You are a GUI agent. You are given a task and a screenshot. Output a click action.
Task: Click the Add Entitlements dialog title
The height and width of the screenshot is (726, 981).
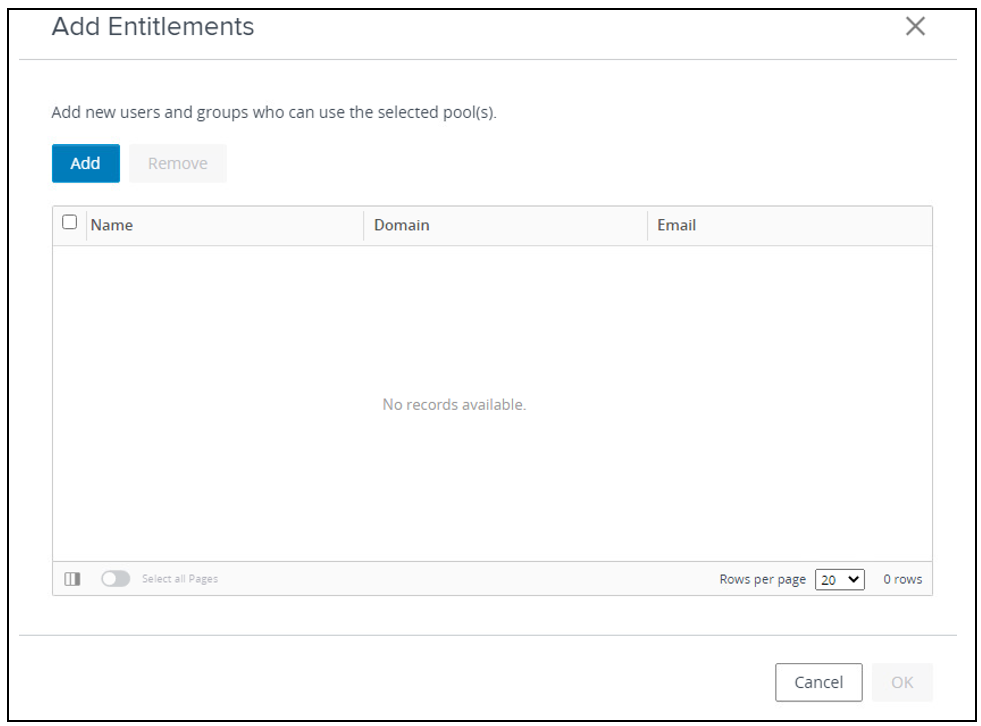click(153, 27)
